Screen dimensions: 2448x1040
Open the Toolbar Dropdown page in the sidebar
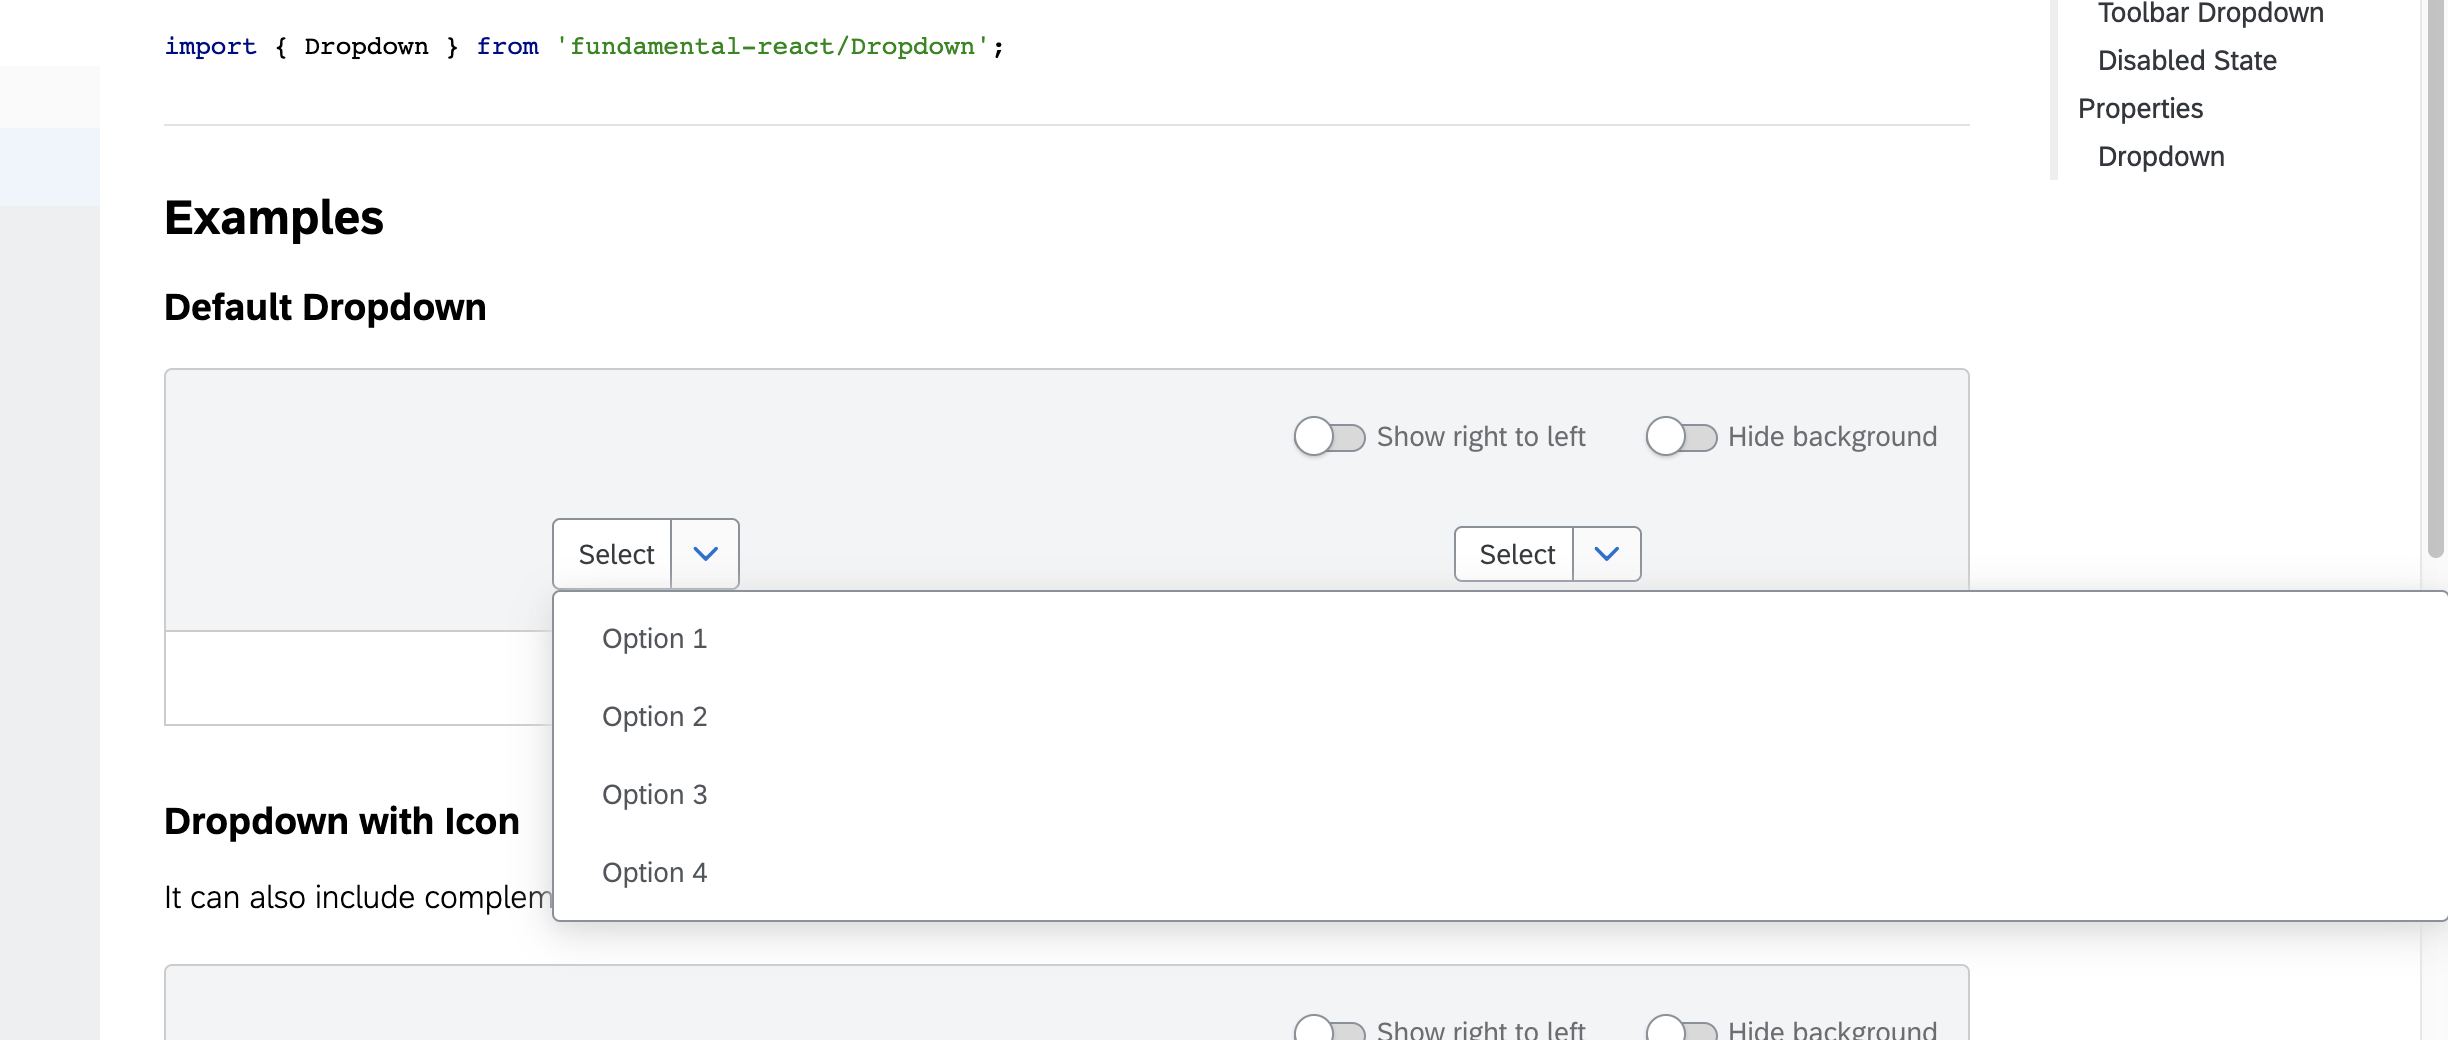(2209, 12)
